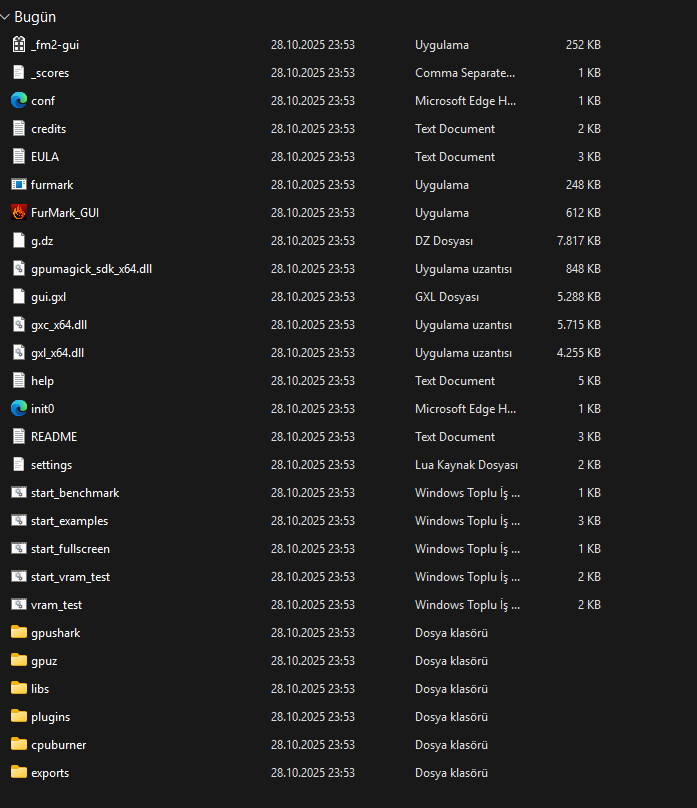
Task: Click the help text document icon
Action: coord(19,380)
